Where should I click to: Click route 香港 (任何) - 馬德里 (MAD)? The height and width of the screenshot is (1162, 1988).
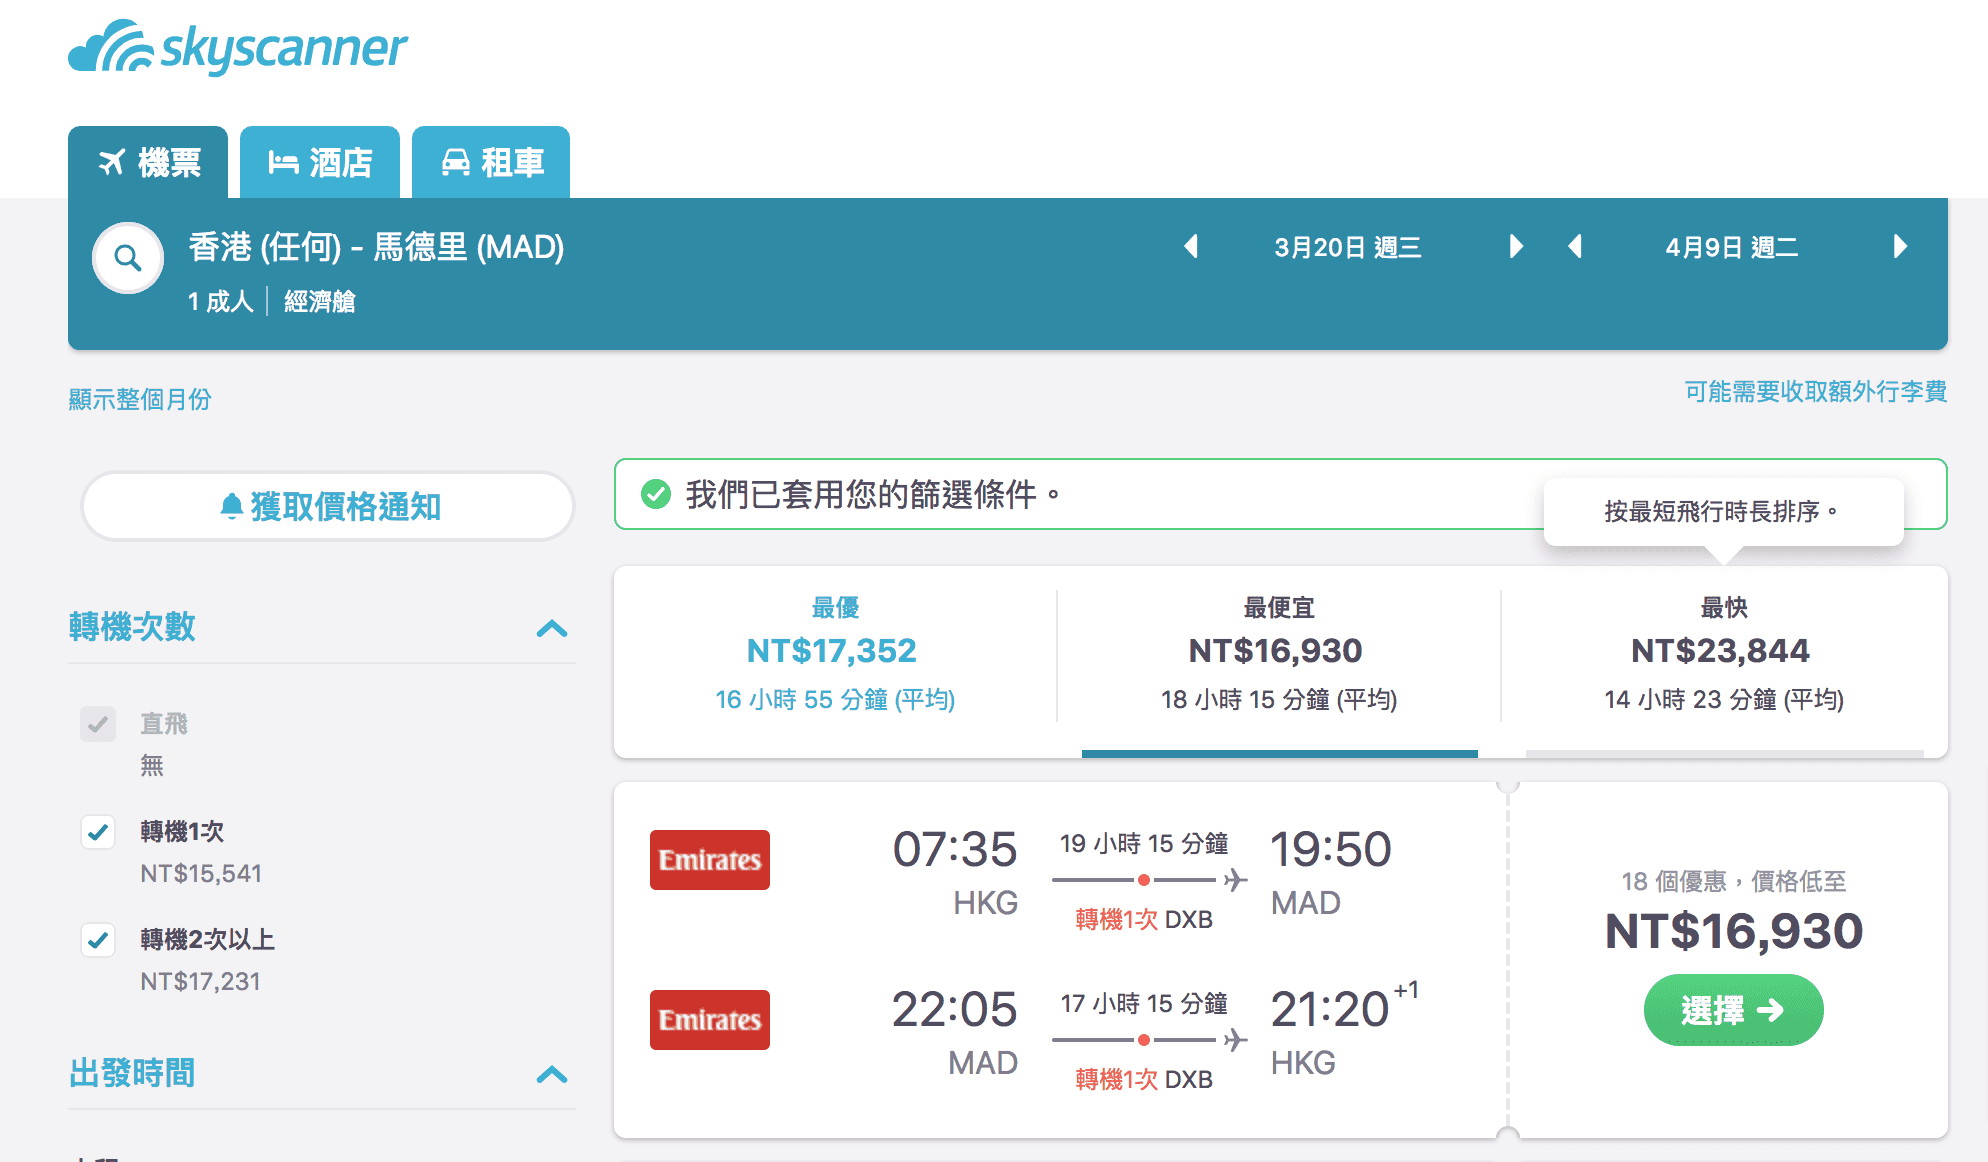[x=376, y=247]
